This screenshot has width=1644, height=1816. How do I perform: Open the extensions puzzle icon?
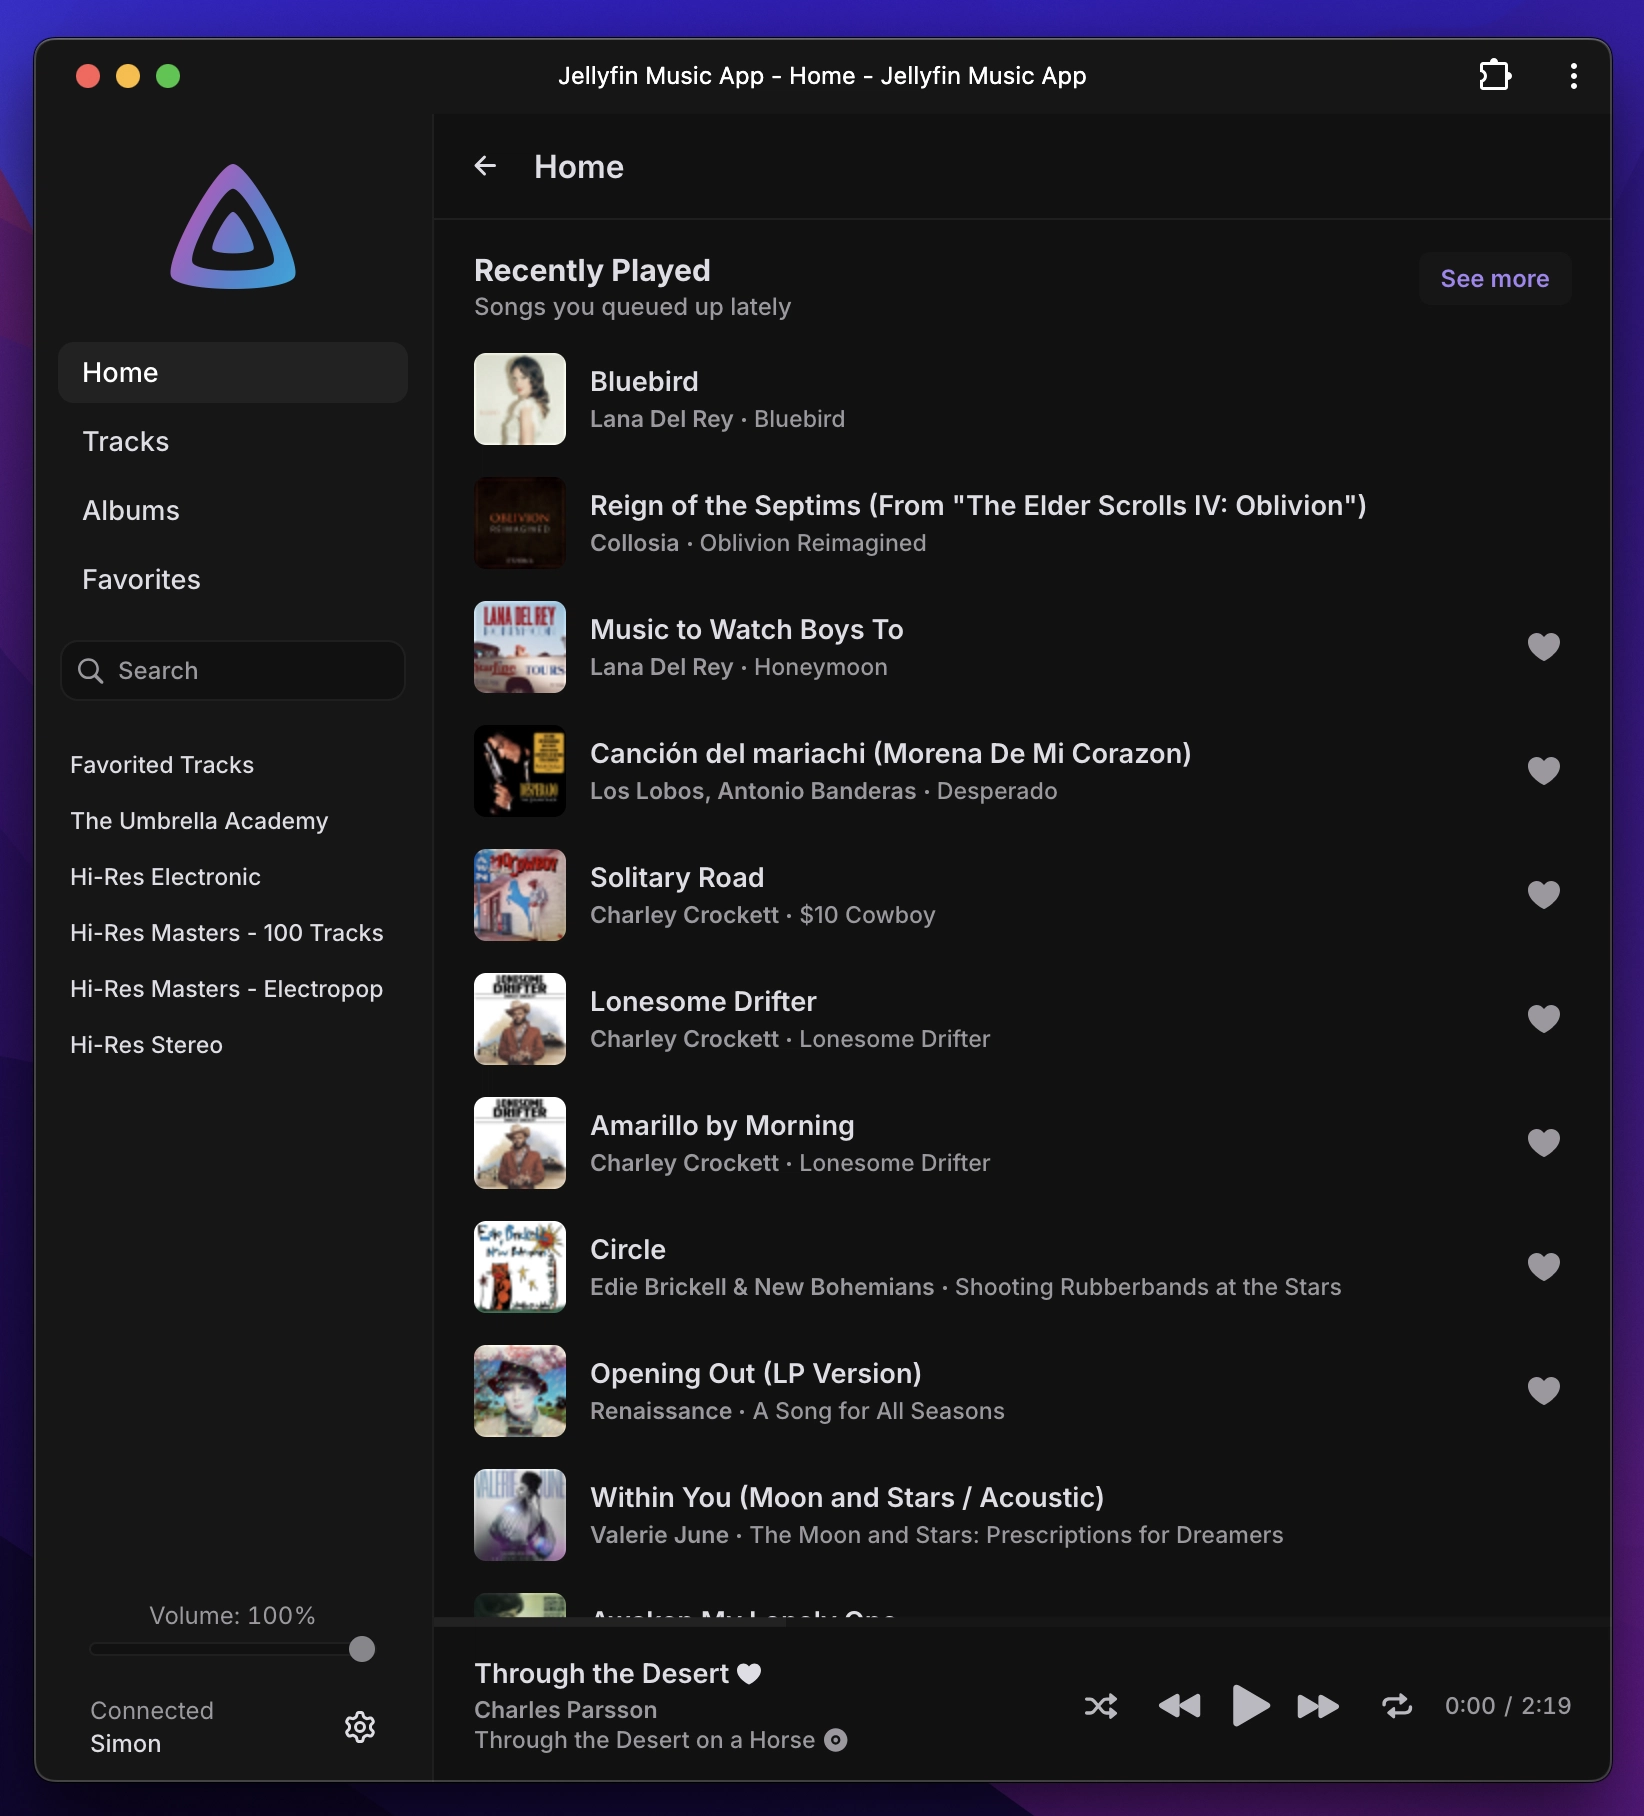pyautogui.click(x=1495, y=76)
